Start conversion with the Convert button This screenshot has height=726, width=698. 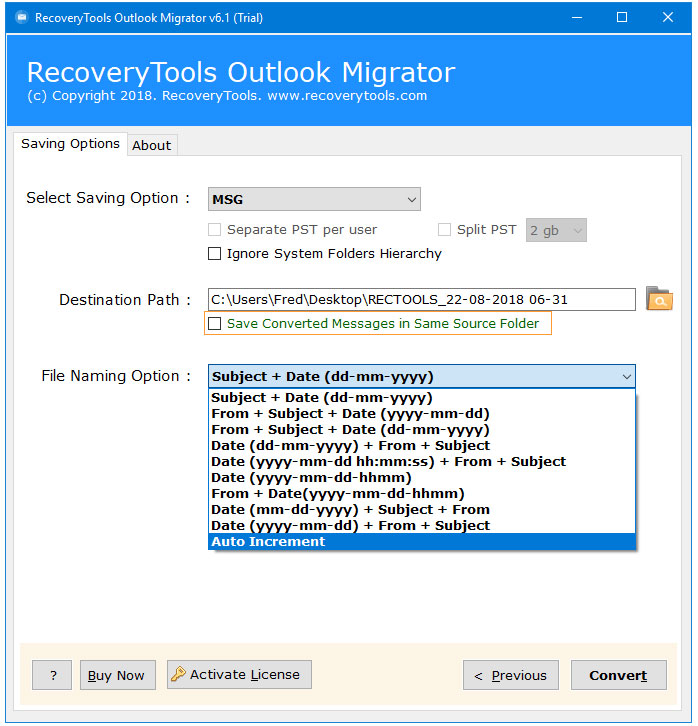click(618, 675)
